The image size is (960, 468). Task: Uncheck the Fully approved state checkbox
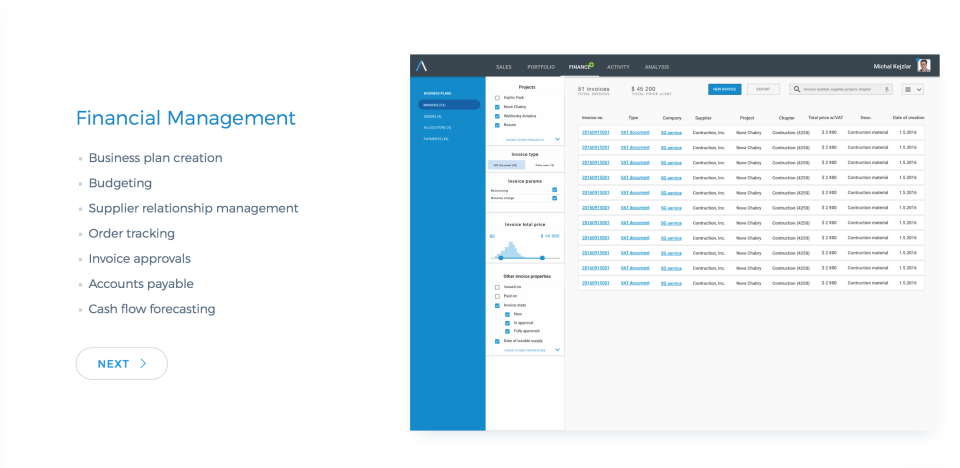pyautogui.click(x=508, y=331)
